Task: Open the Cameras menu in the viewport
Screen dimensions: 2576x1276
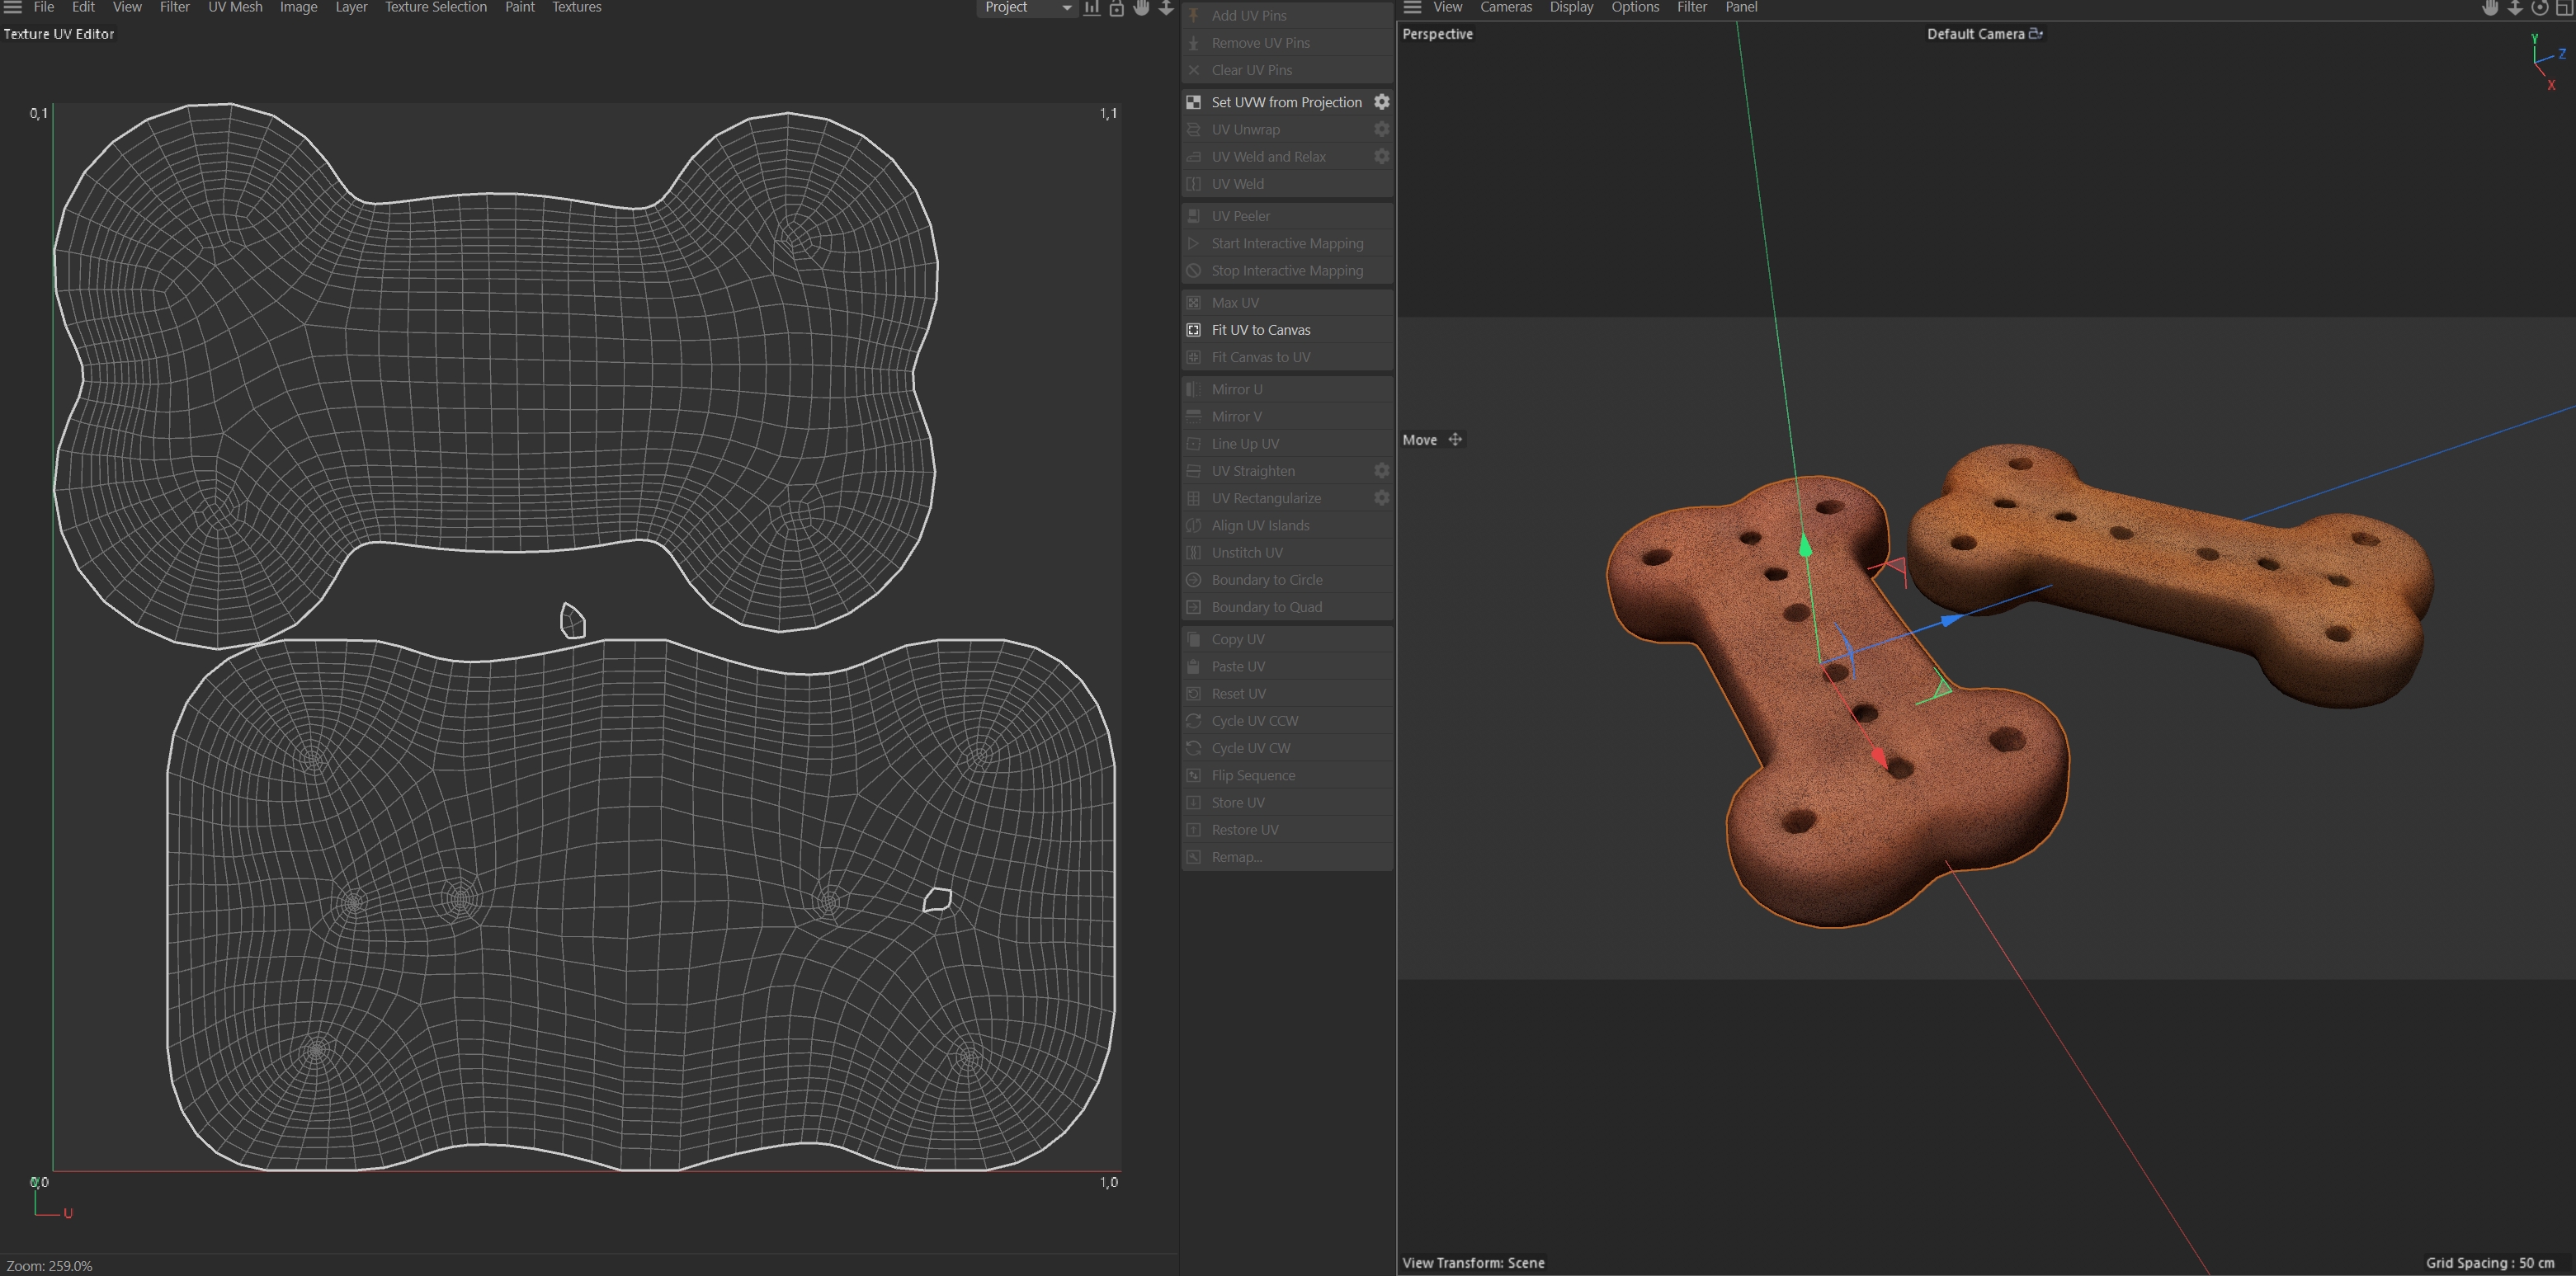Action: pos(1505,8)
